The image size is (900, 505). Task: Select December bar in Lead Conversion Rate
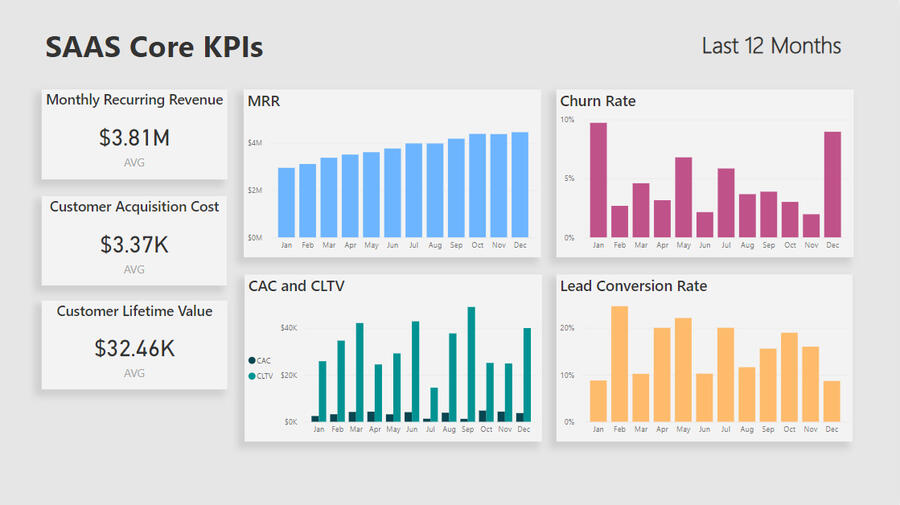coord(832,401)
